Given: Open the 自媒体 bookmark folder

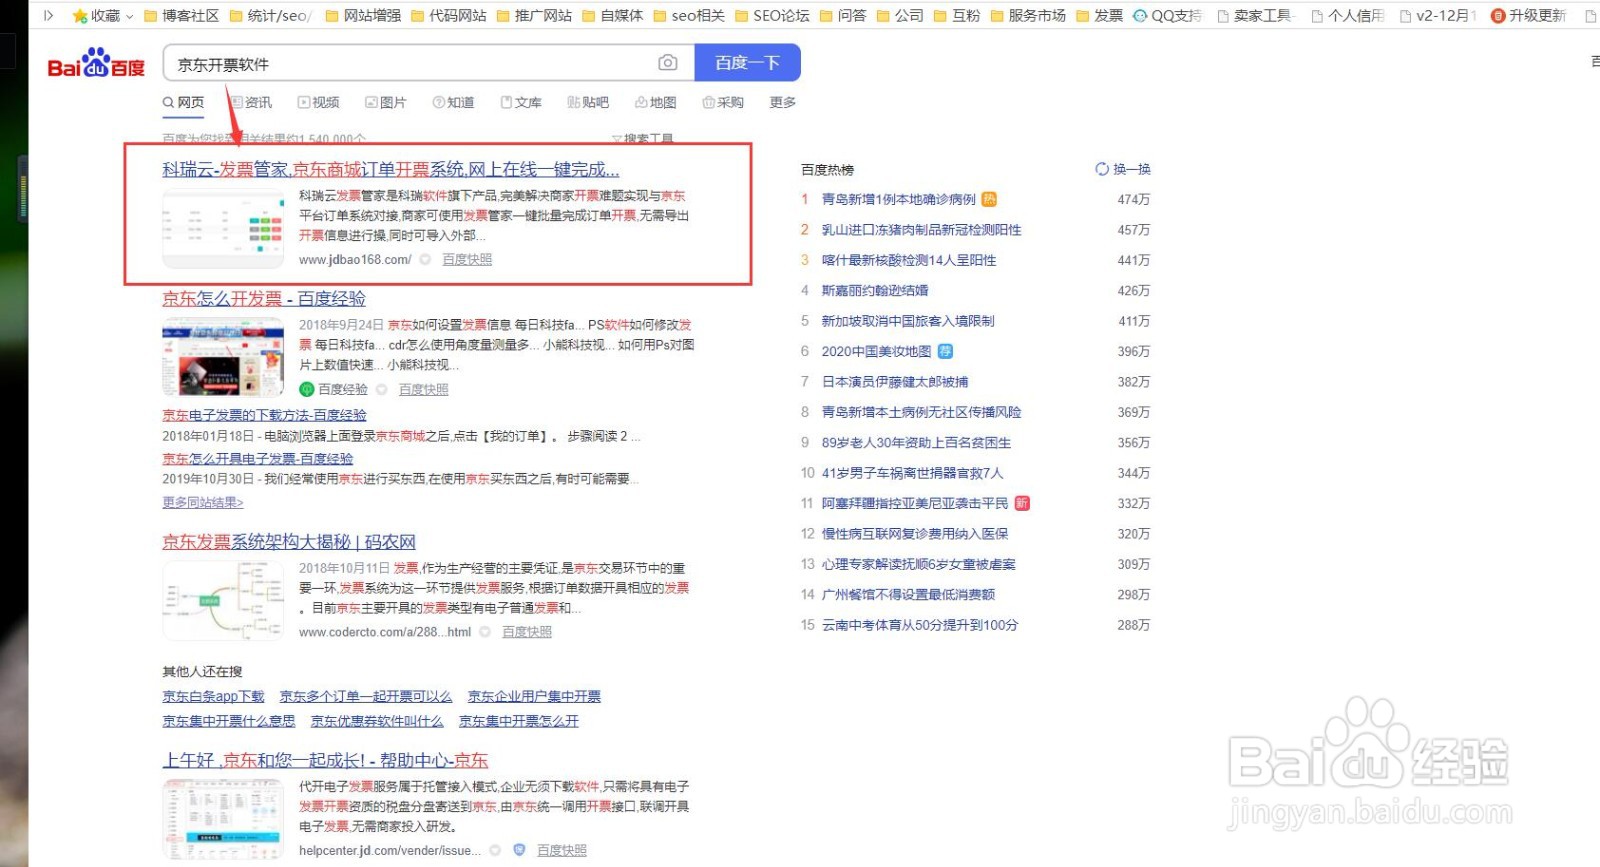Looking at the screenshot, I should [x=612, y=16].
